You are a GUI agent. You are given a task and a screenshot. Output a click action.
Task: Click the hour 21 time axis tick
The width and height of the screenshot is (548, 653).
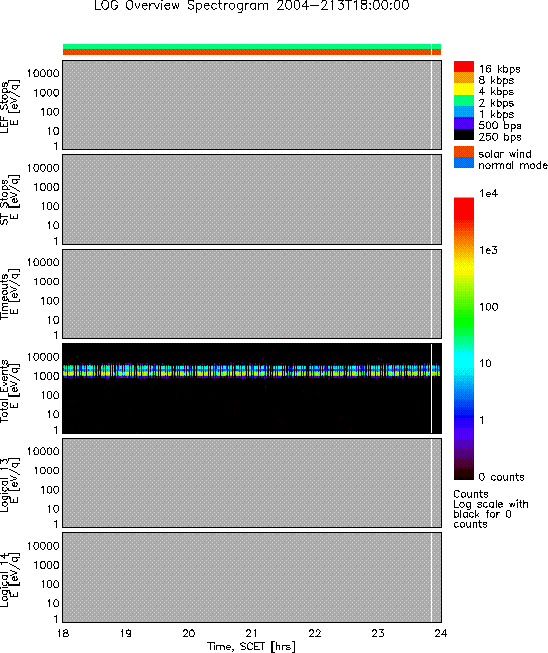coord(252,633)
